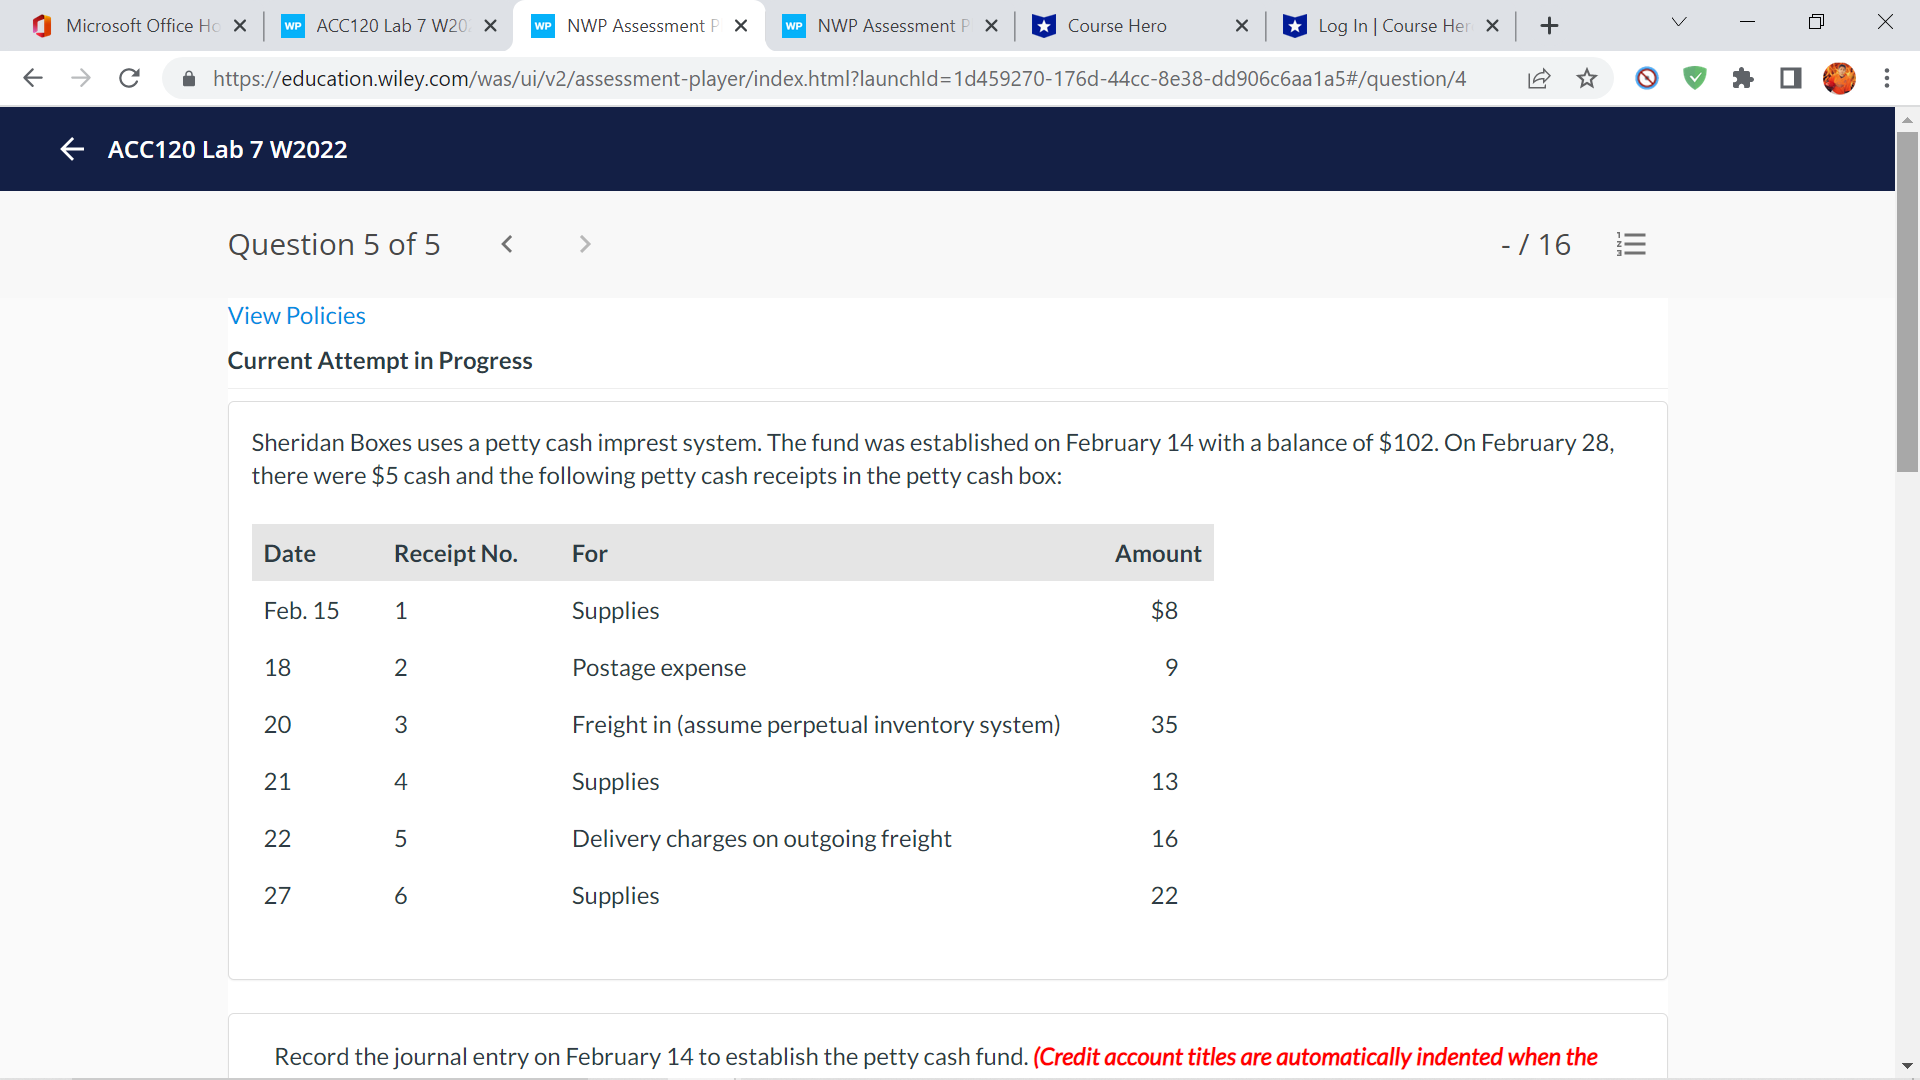Open the browser side panel icon
Screen dimensions: 1920x1080
coord(1790,78)
